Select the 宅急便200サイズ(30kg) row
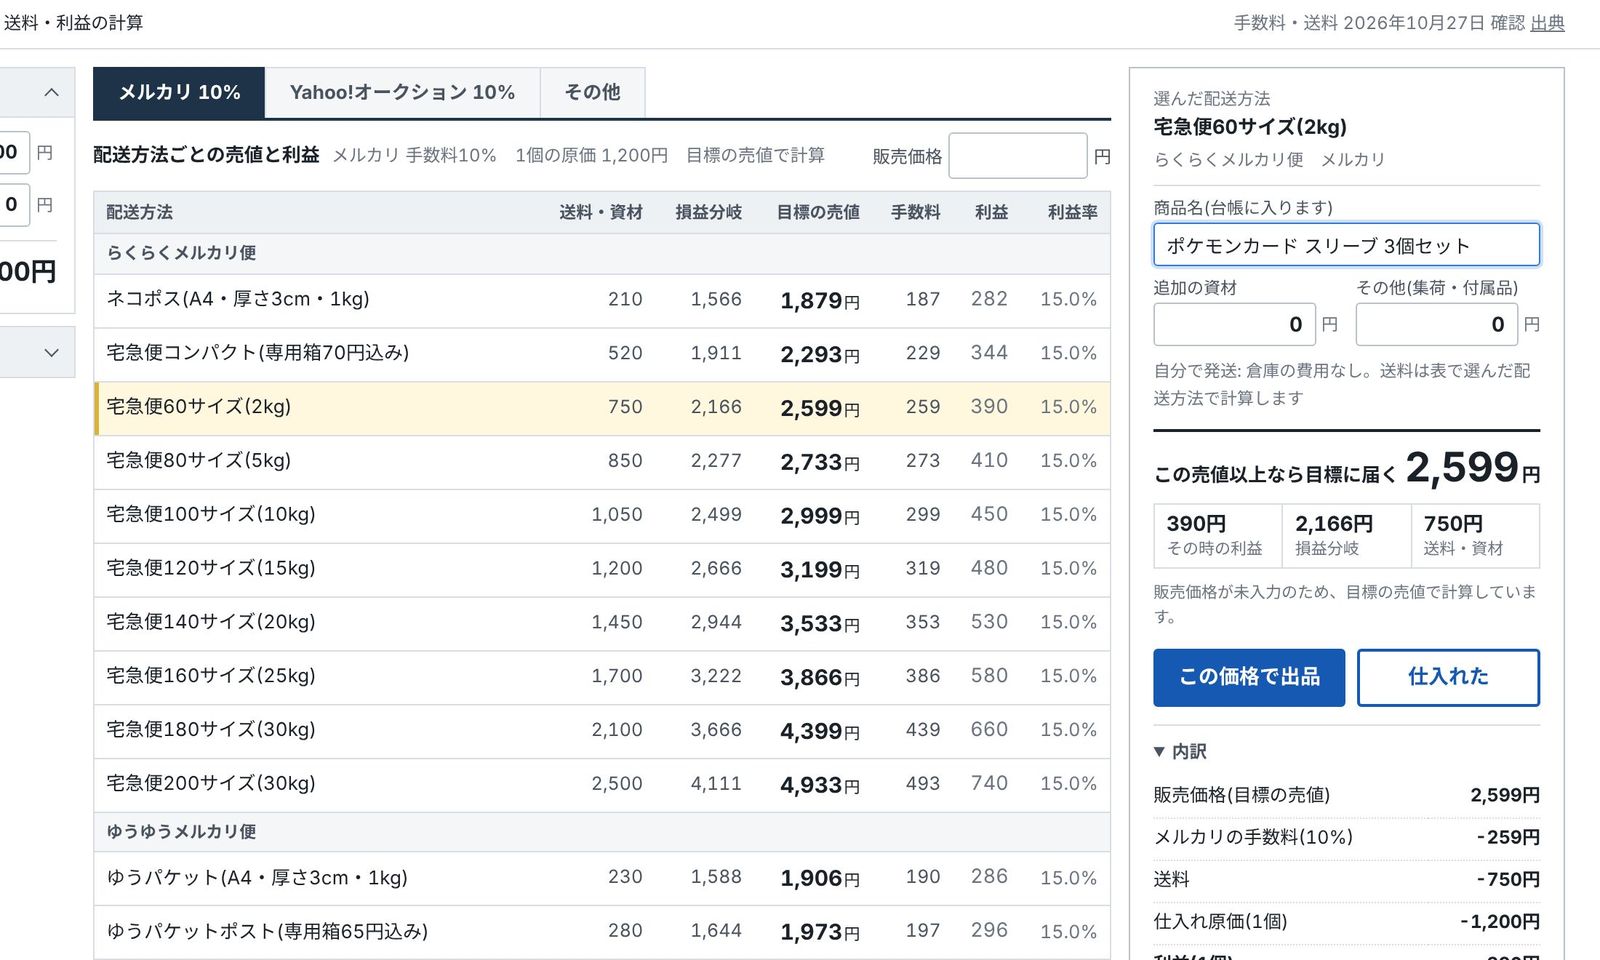 click(602, 785)
